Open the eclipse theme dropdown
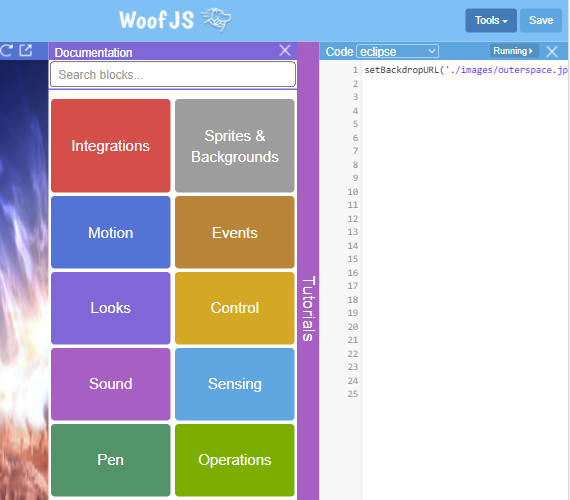The width and height of the screenshot is (570, 500). tap(398, 51)
